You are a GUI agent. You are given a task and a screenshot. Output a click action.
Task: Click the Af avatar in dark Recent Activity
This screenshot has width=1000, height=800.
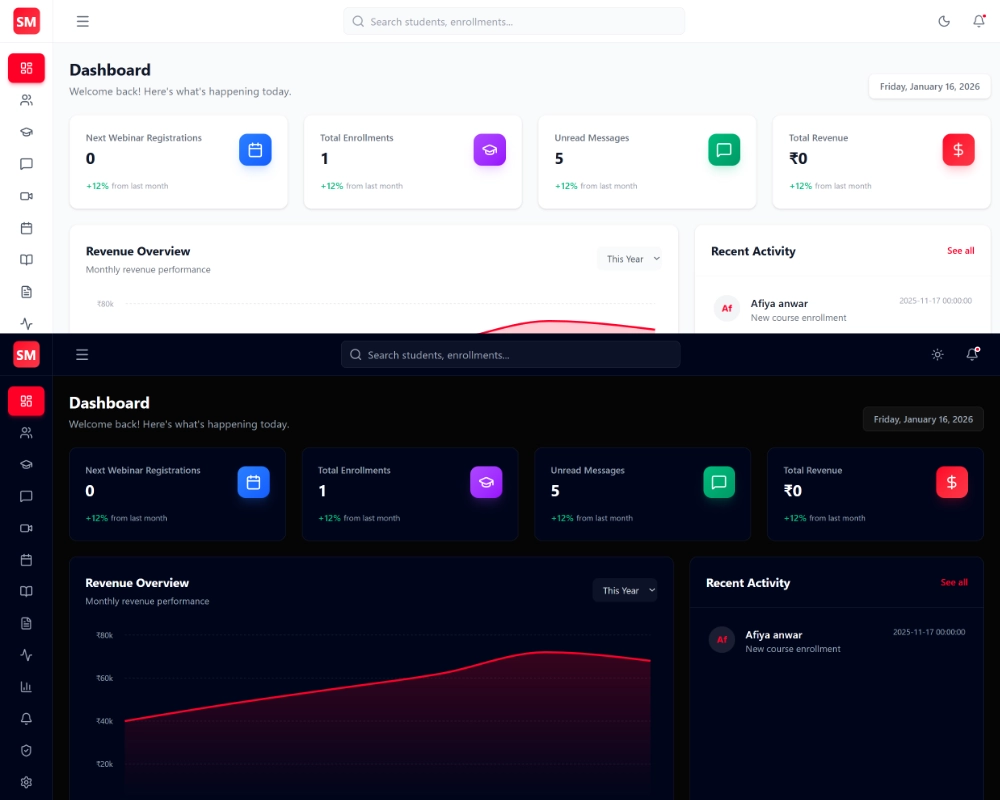[x=722, y=640]
